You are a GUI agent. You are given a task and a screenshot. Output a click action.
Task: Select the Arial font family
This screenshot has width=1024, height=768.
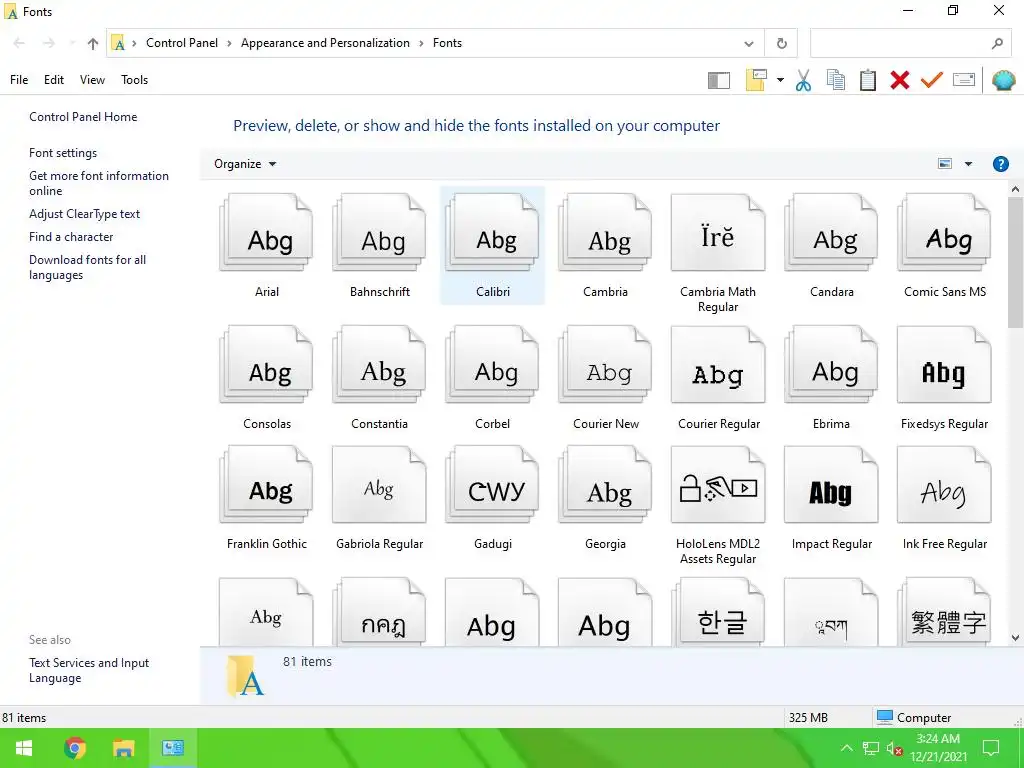[266, 246]
